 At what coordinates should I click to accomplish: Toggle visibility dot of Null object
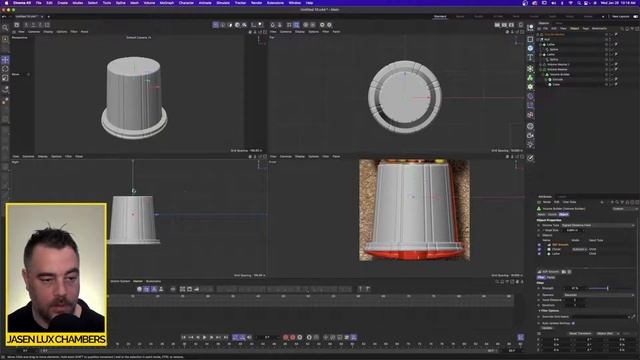click(607, 40)
